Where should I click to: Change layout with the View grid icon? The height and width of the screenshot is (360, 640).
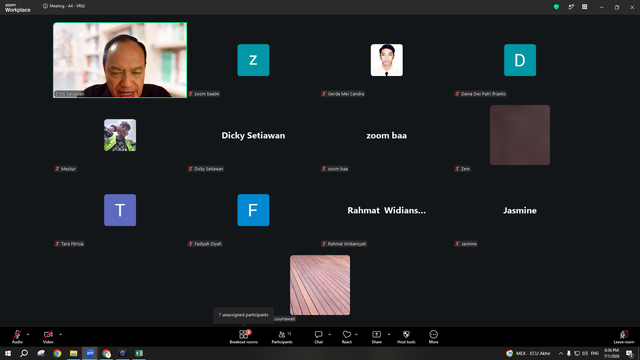[x=584, y=7]
